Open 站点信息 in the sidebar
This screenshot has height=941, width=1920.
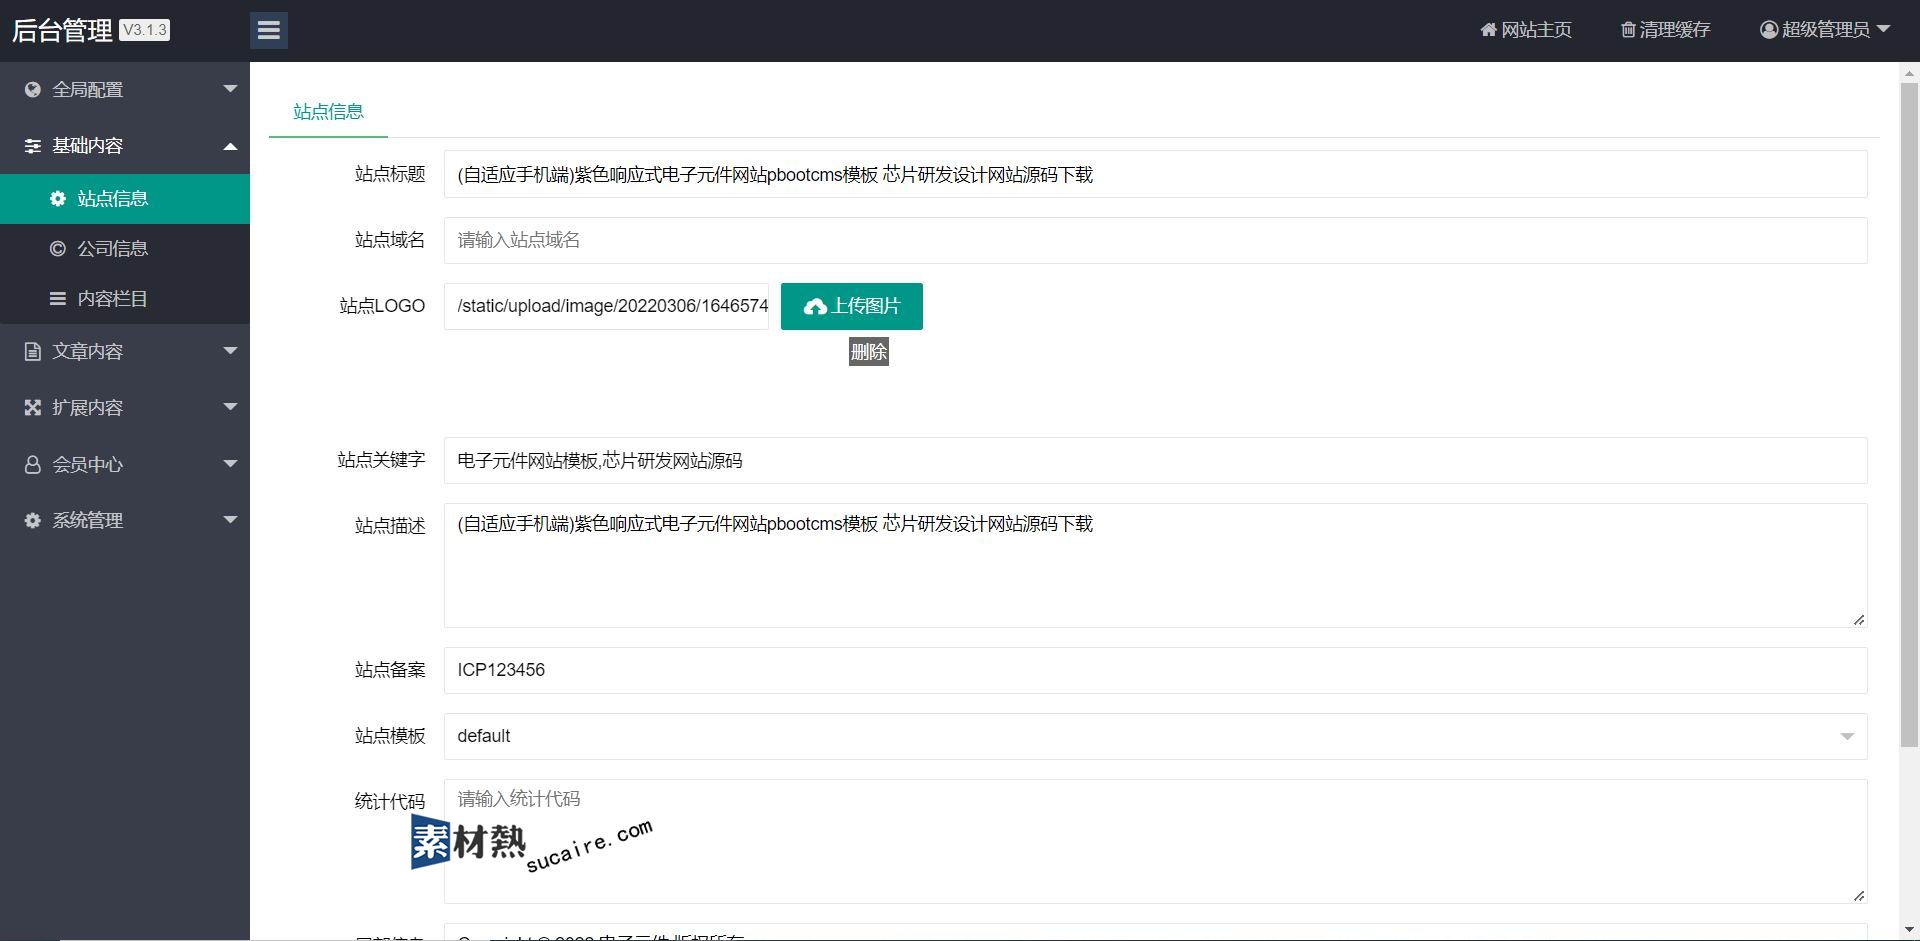click(125, 199)
